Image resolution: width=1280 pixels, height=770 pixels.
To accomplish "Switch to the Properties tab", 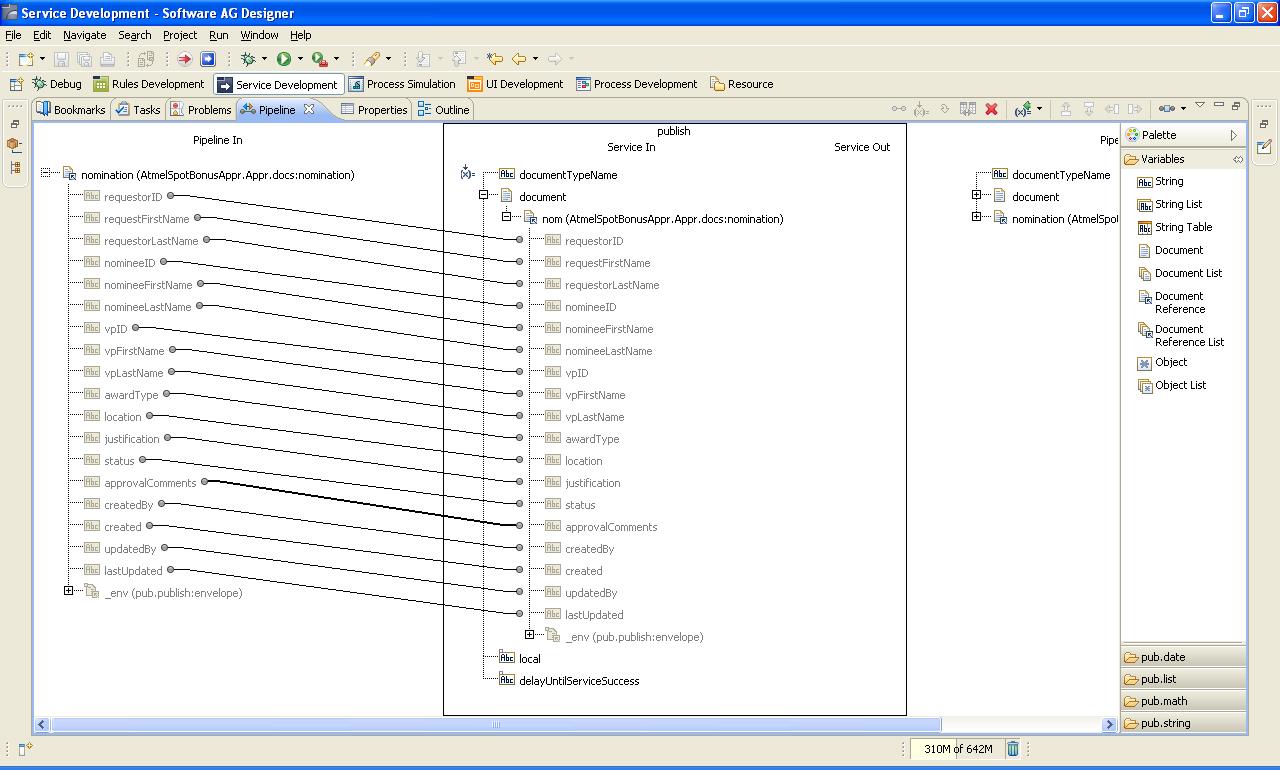I will point(374,110).
